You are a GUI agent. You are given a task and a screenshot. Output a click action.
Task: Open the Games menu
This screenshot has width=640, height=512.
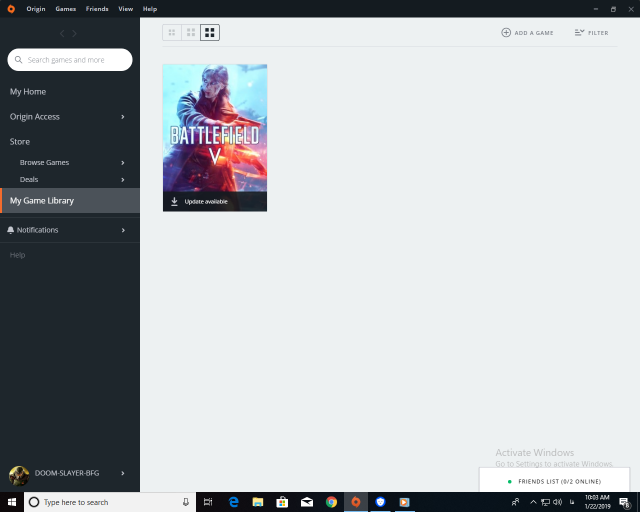click(x=65, y=8)
